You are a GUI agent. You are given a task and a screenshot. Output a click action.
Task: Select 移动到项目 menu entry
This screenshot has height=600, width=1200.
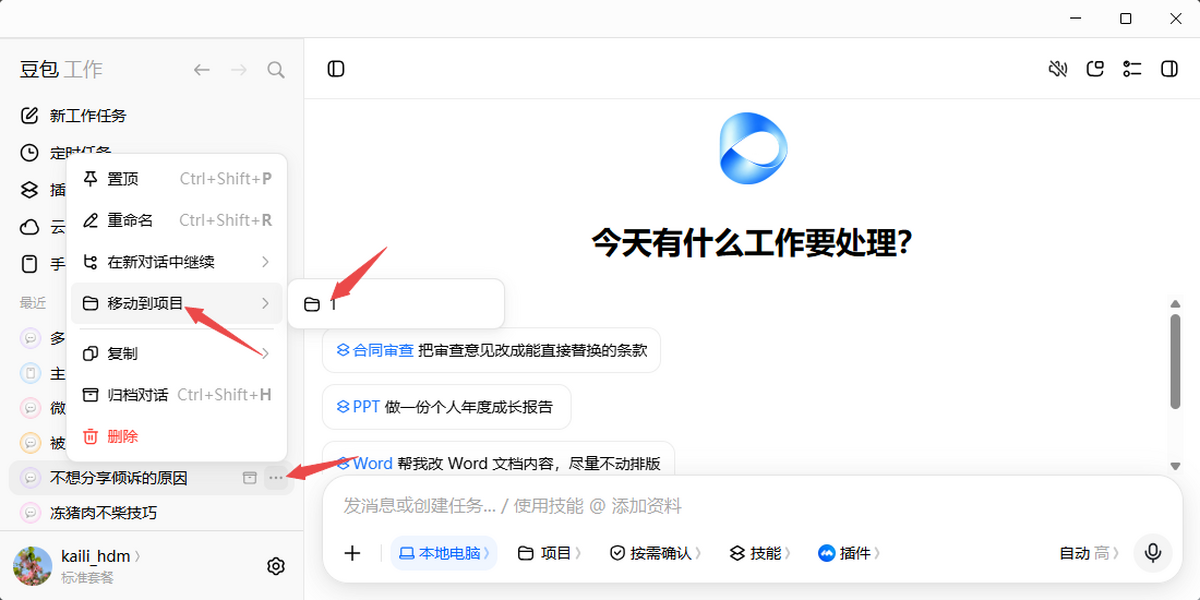177,303
